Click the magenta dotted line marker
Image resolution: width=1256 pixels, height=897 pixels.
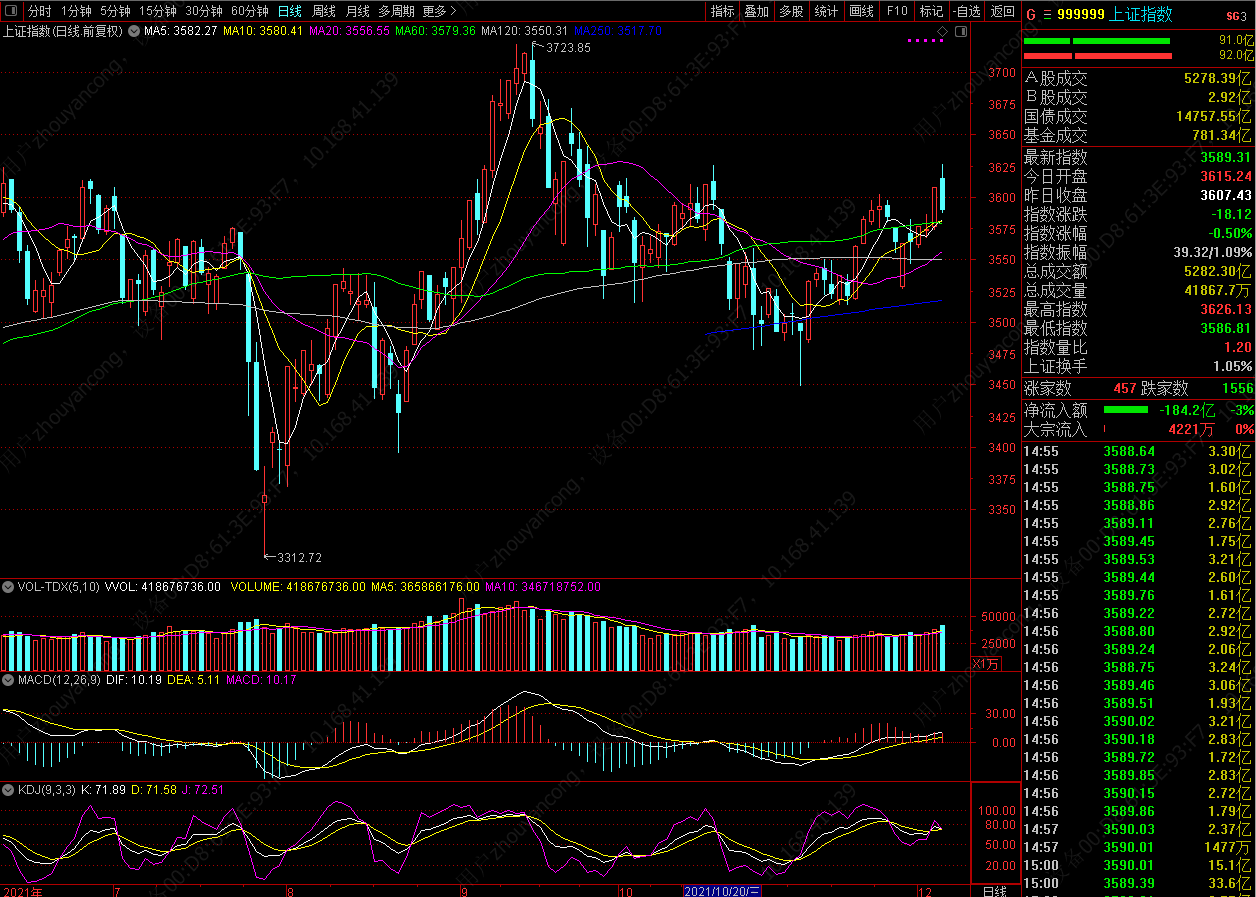click(x=925, y=41)
